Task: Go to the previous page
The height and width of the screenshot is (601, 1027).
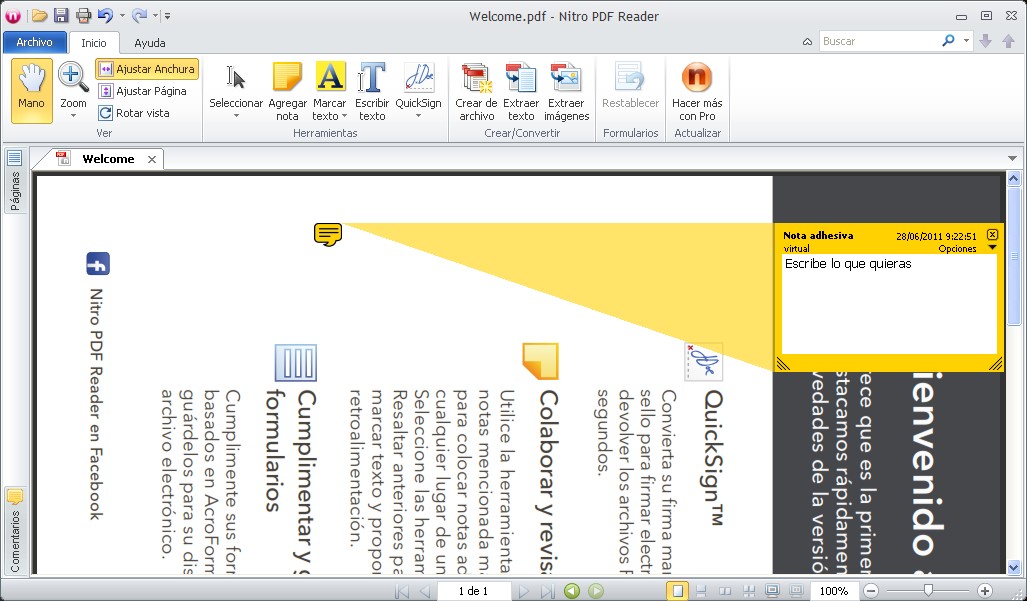Action: tap(424, 591)
